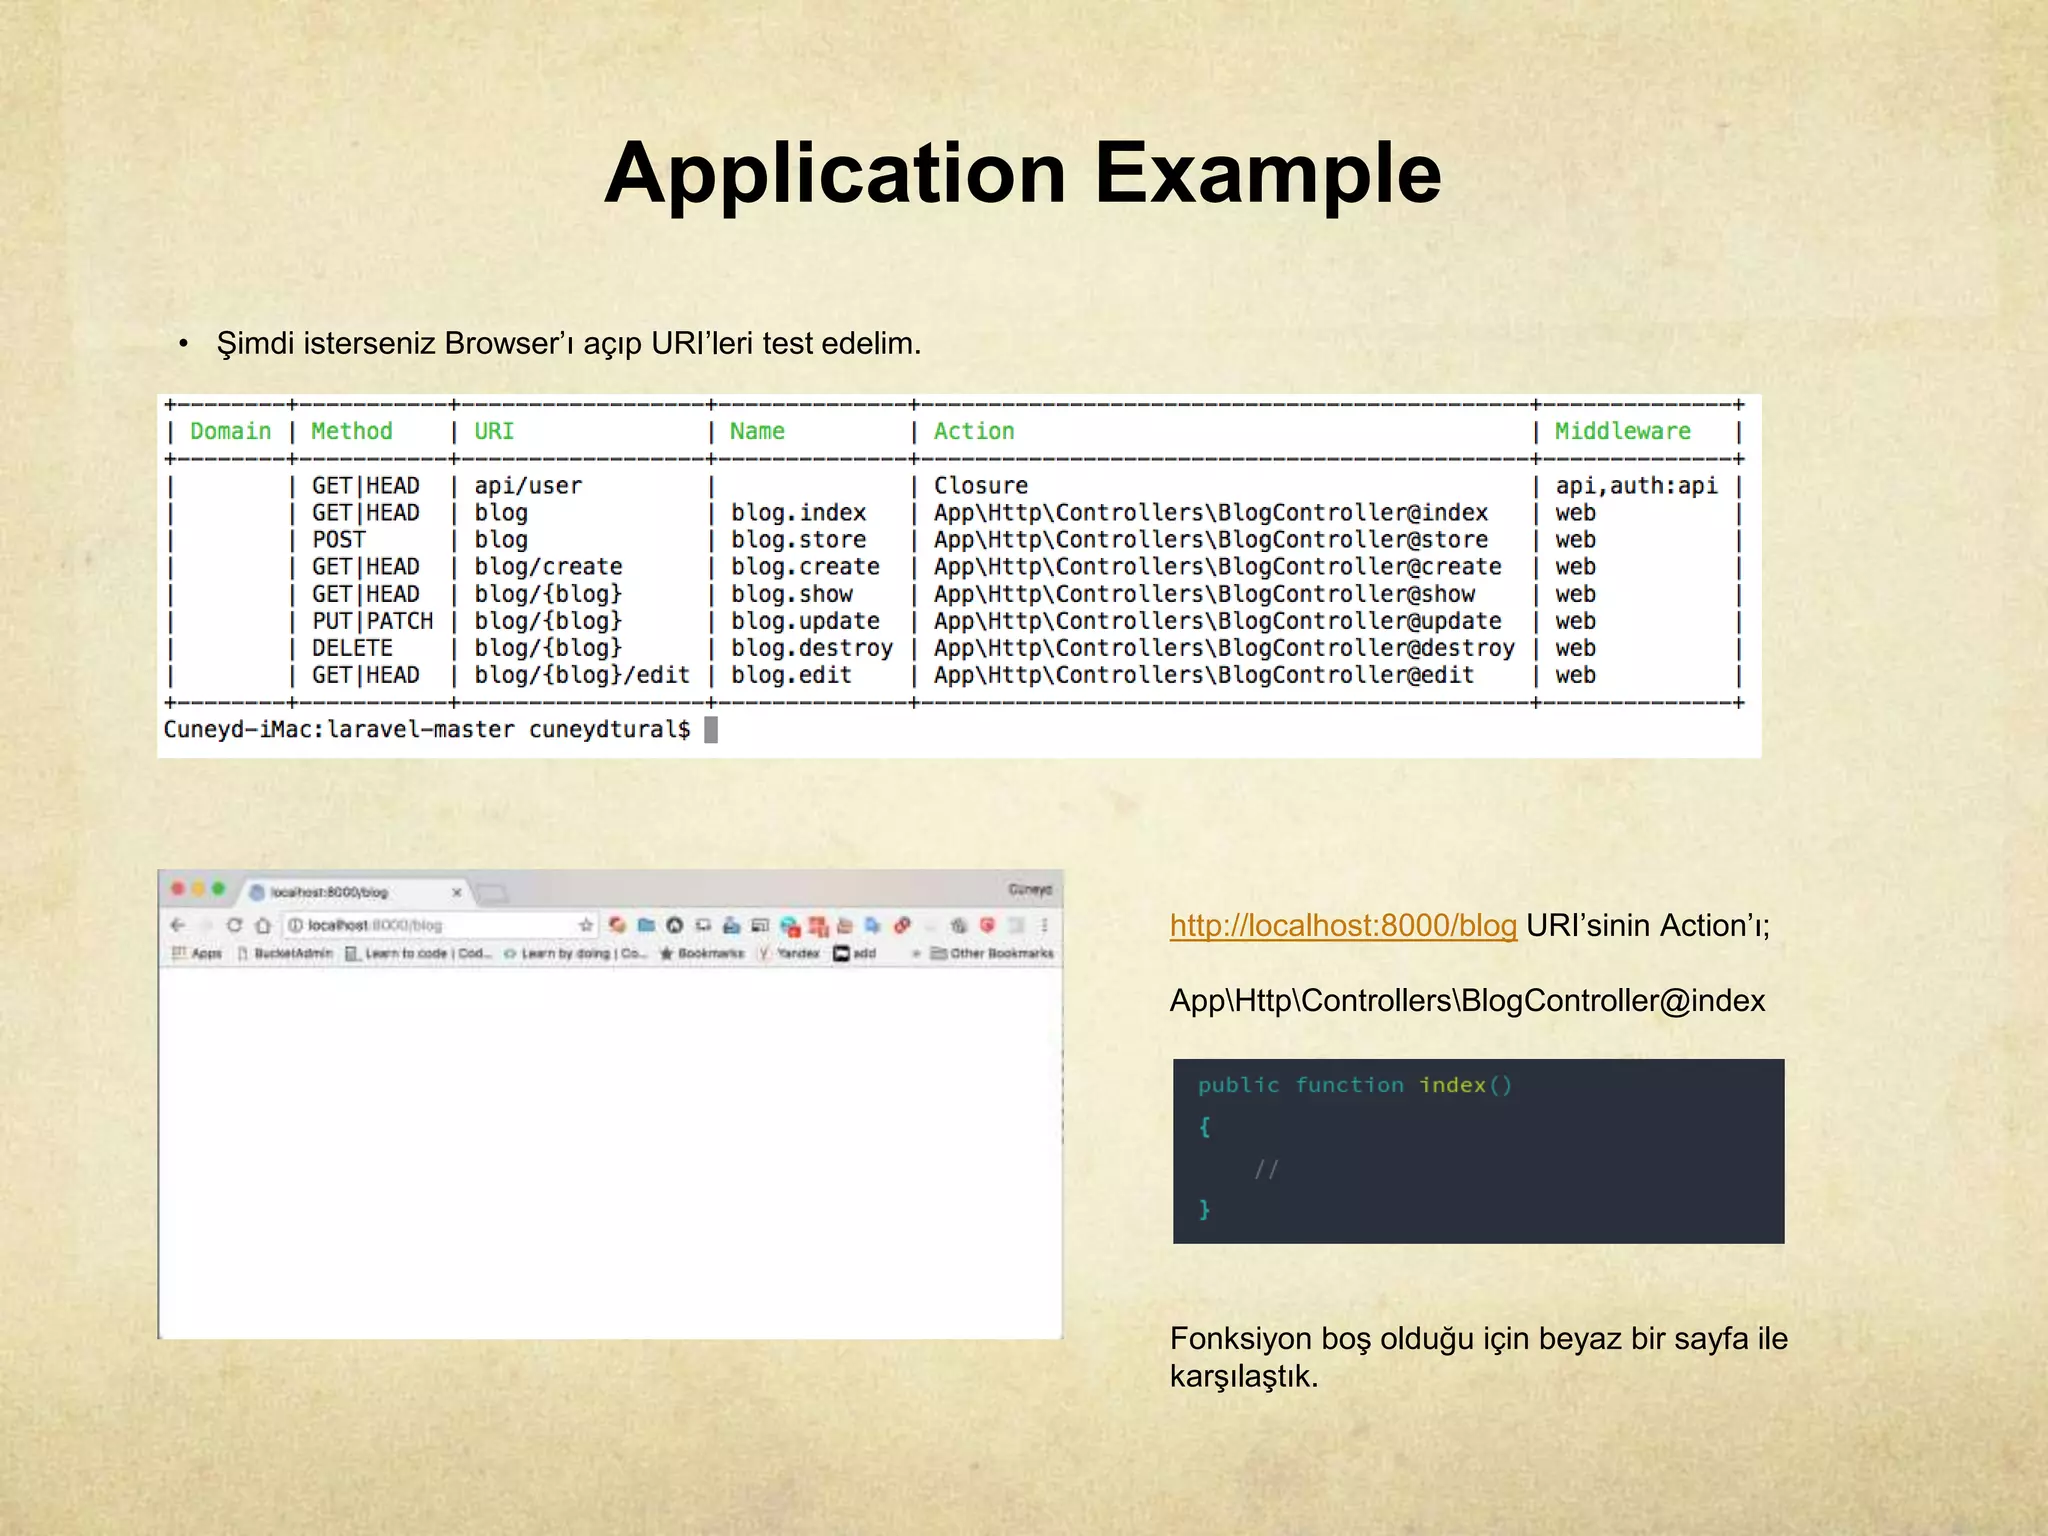Open the Yandex bookmark
Screen dimensions: 2048x1536
(x=789, y=953)
